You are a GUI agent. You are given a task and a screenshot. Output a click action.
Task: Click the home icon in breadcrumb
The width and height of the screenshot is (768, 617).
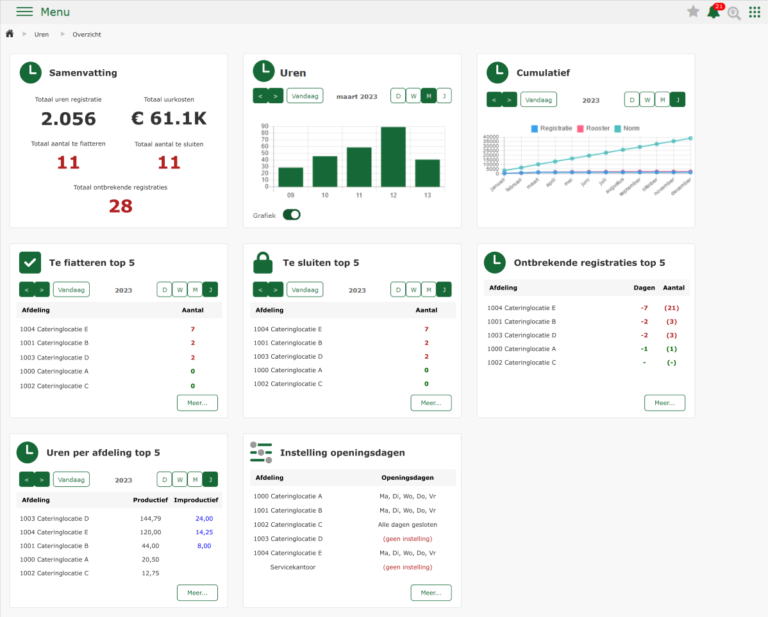pos(10,34)
